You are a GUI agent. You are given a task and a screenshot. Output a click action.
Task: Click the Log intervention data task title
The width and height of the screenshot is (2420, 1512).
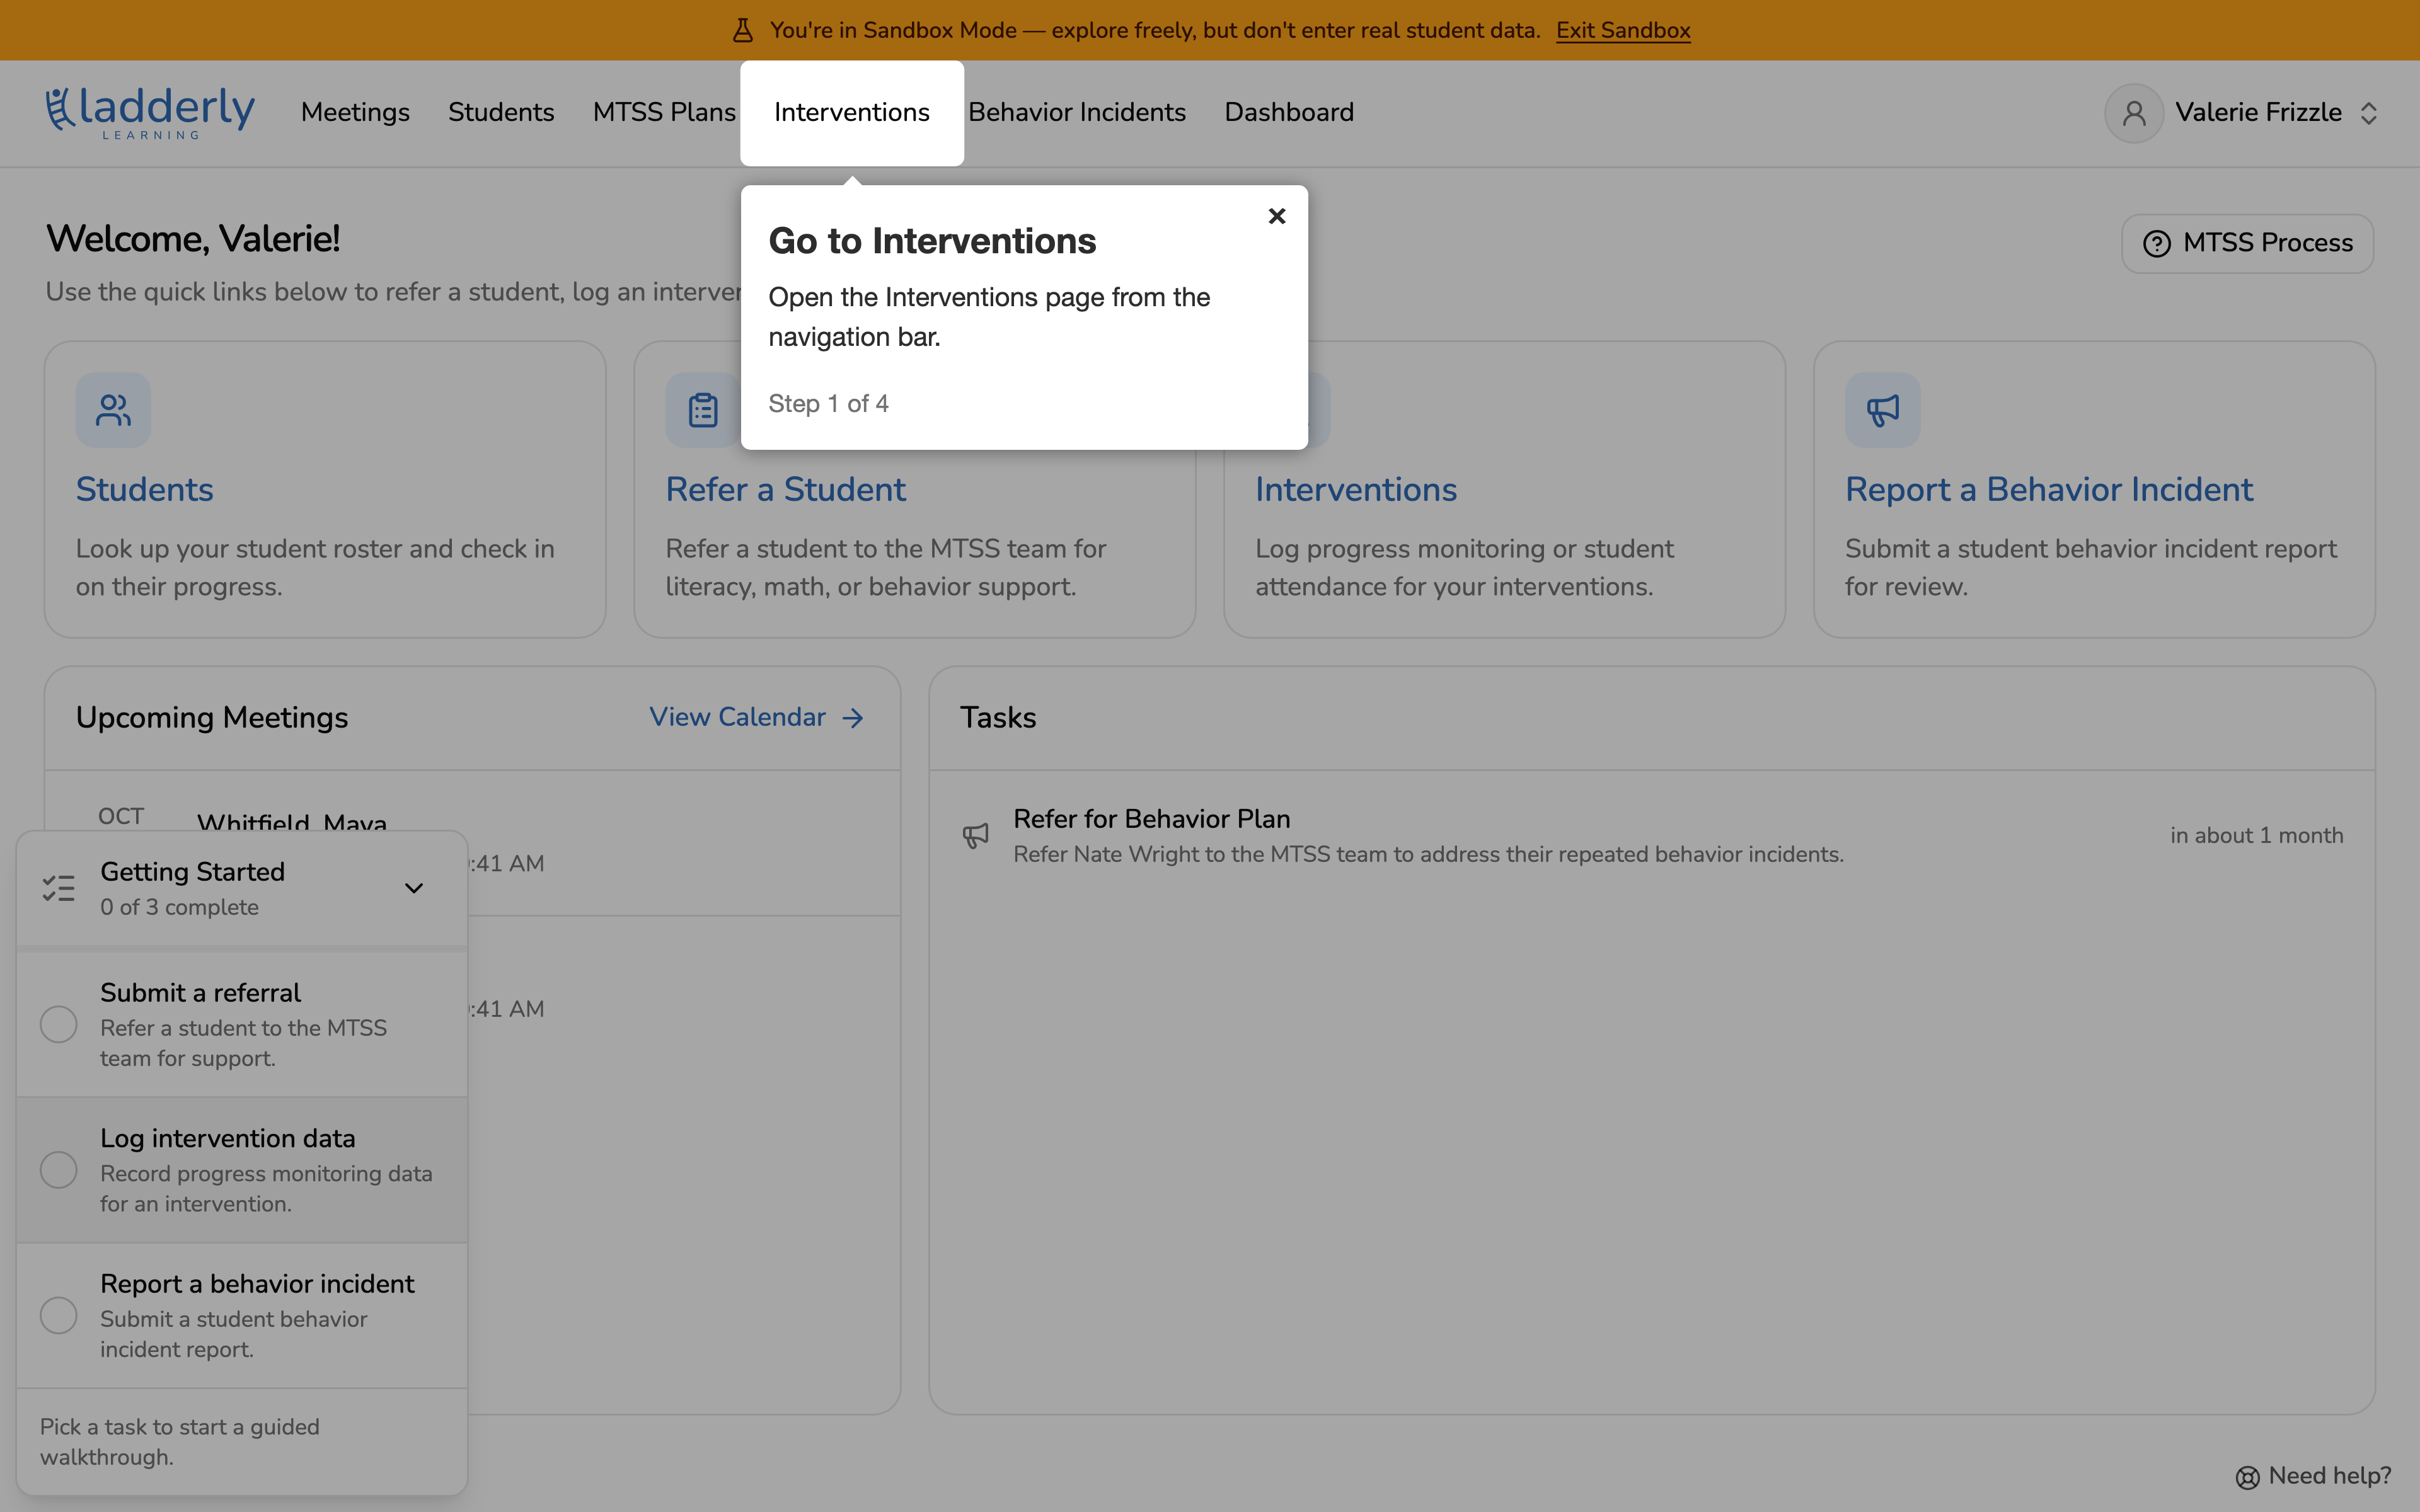pos(228,1138)
